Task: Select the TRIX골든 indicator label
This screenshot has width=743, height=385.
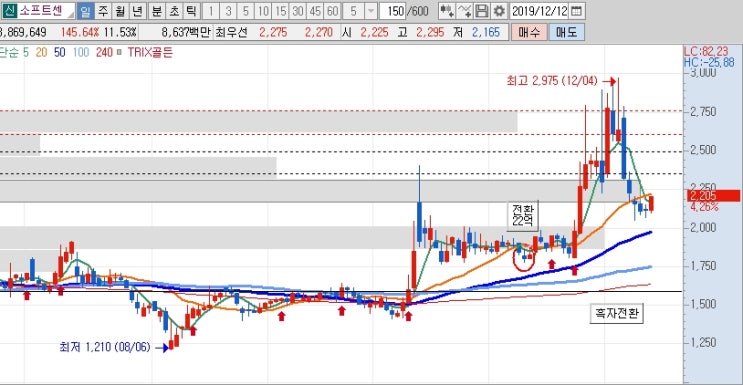Action: pos(150,52)
